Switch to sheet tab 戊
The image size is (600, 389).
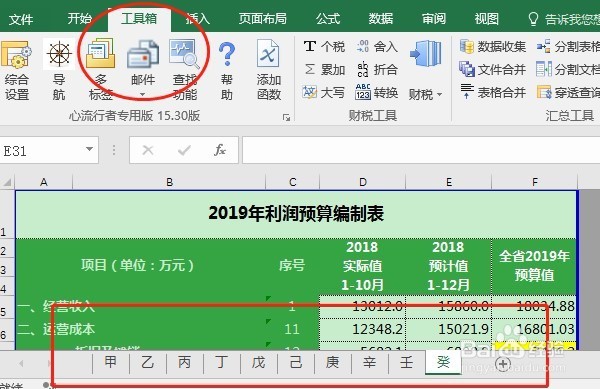pyautogui.click(x=259, y=362)
